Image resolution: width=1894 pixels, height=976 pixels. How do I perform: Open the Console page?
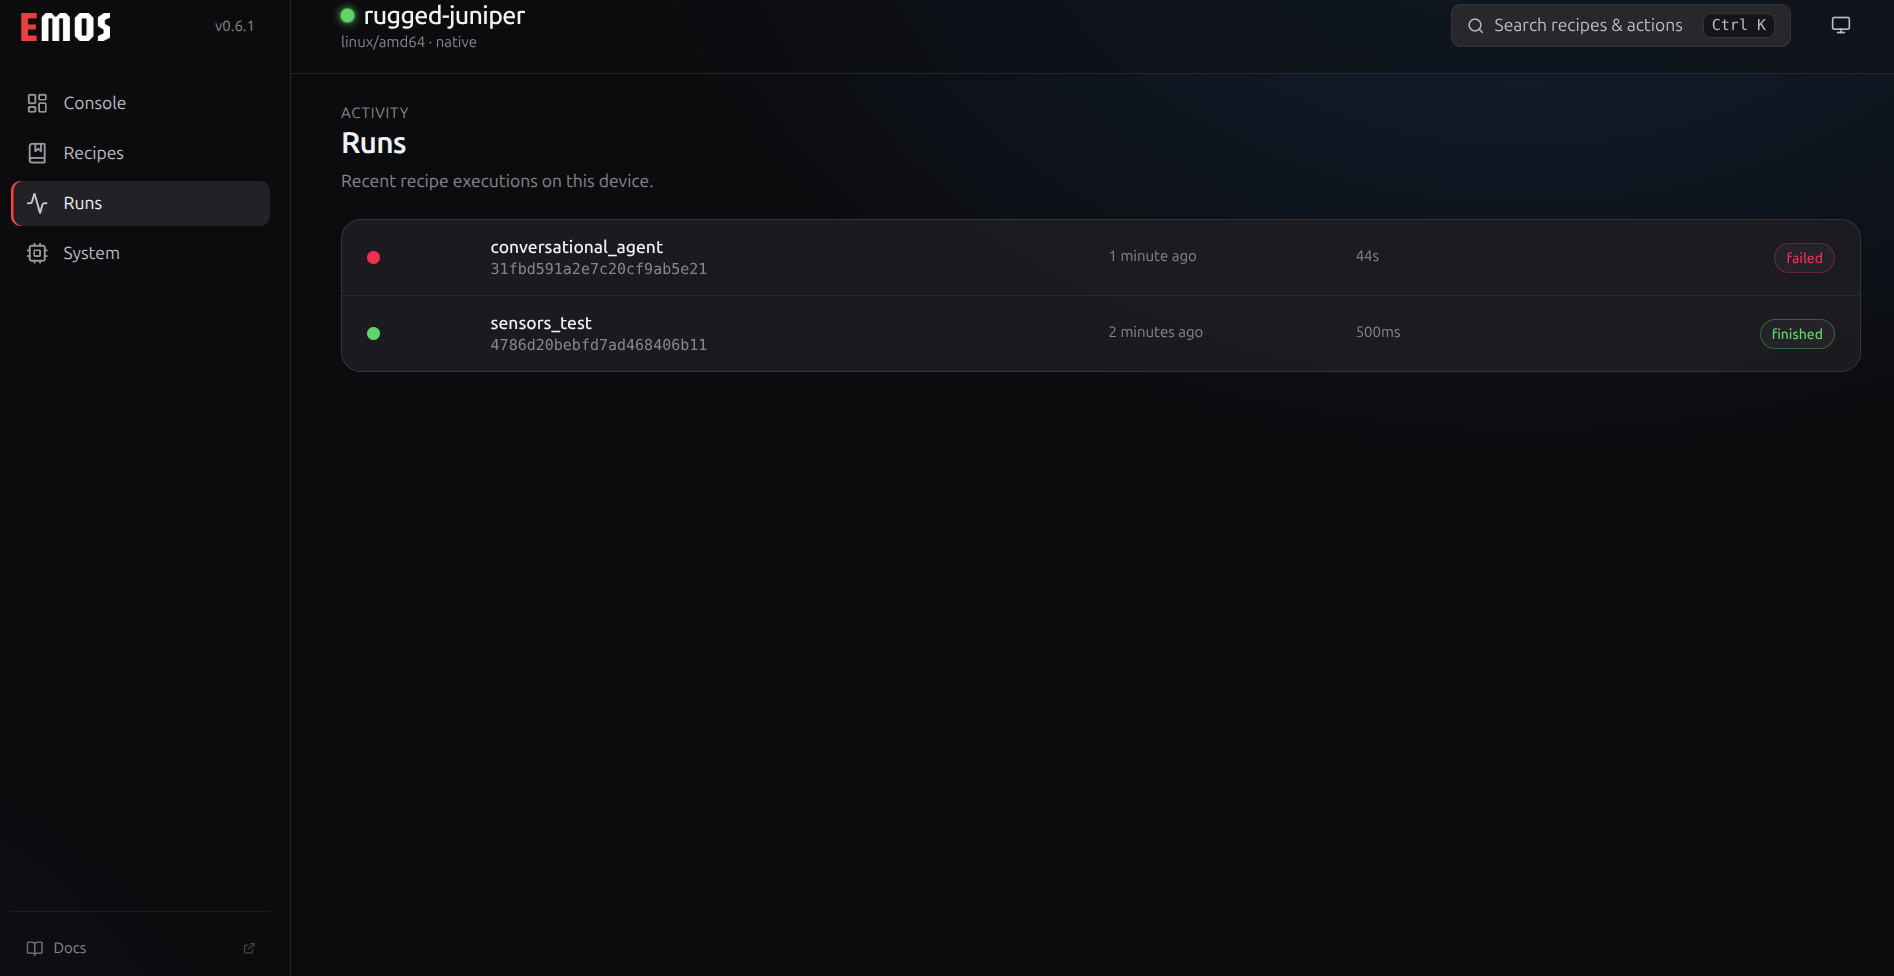pyautogui.click(x=140, y=103)
